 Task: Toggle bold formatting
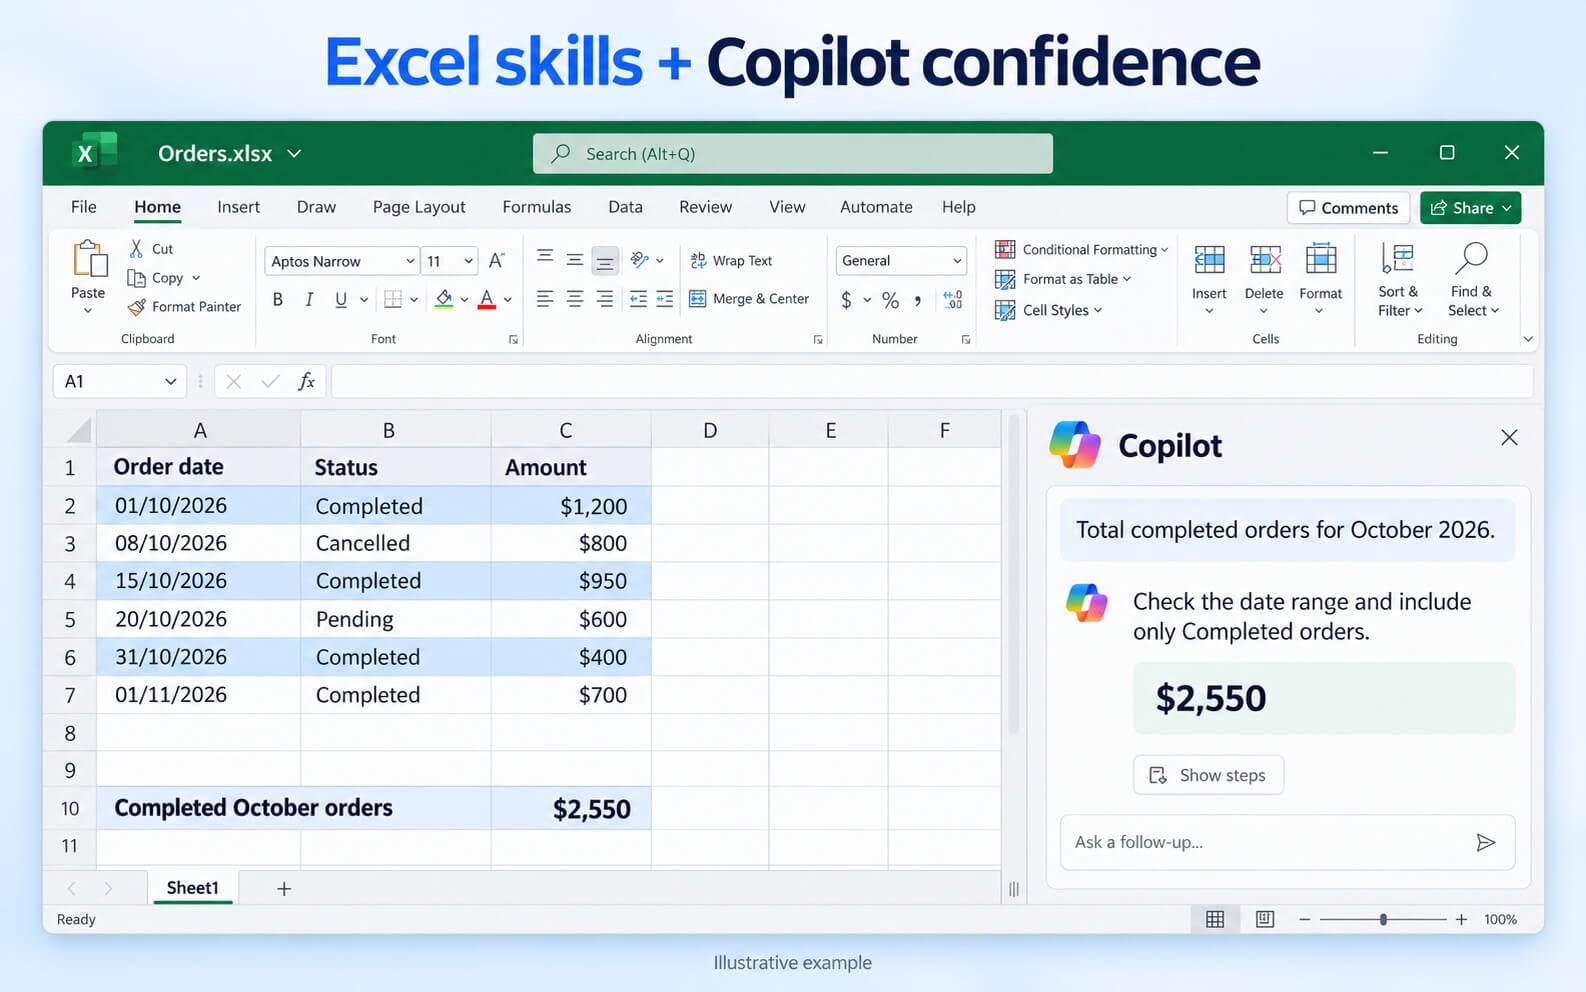tap(278, 299)
